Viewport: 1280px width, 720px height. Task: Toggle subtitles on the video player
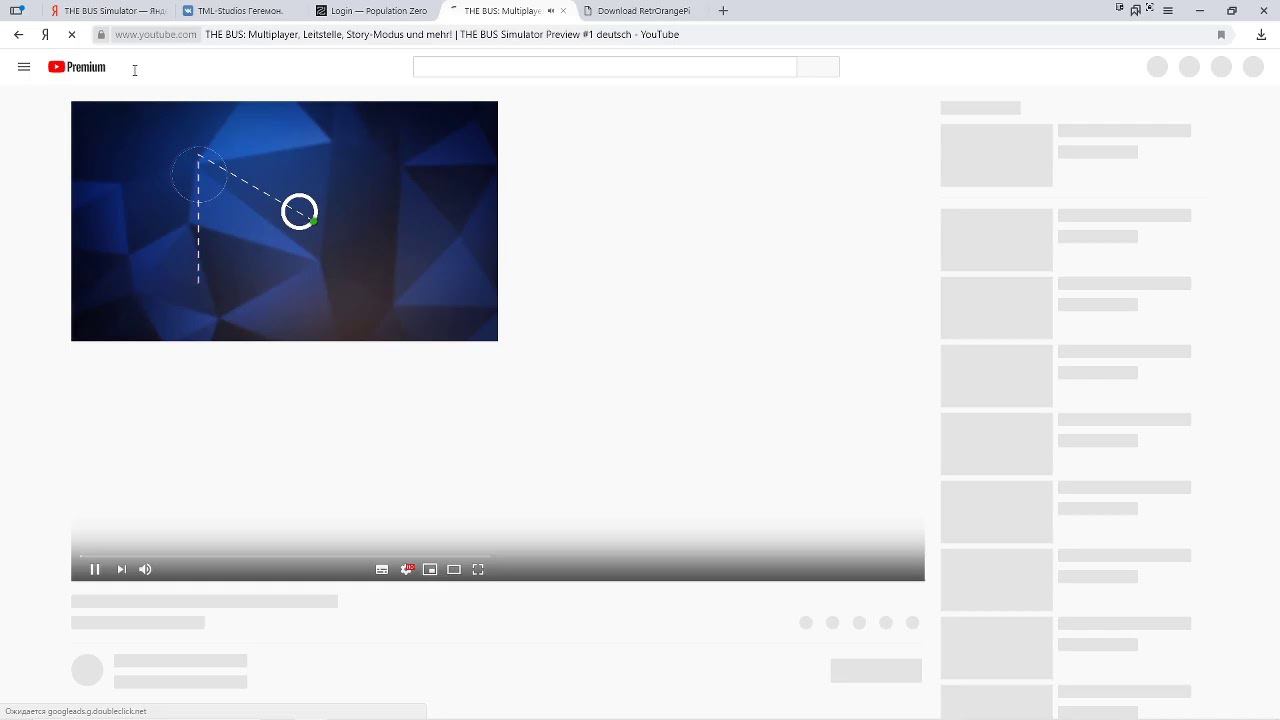(x=382, y=569)
